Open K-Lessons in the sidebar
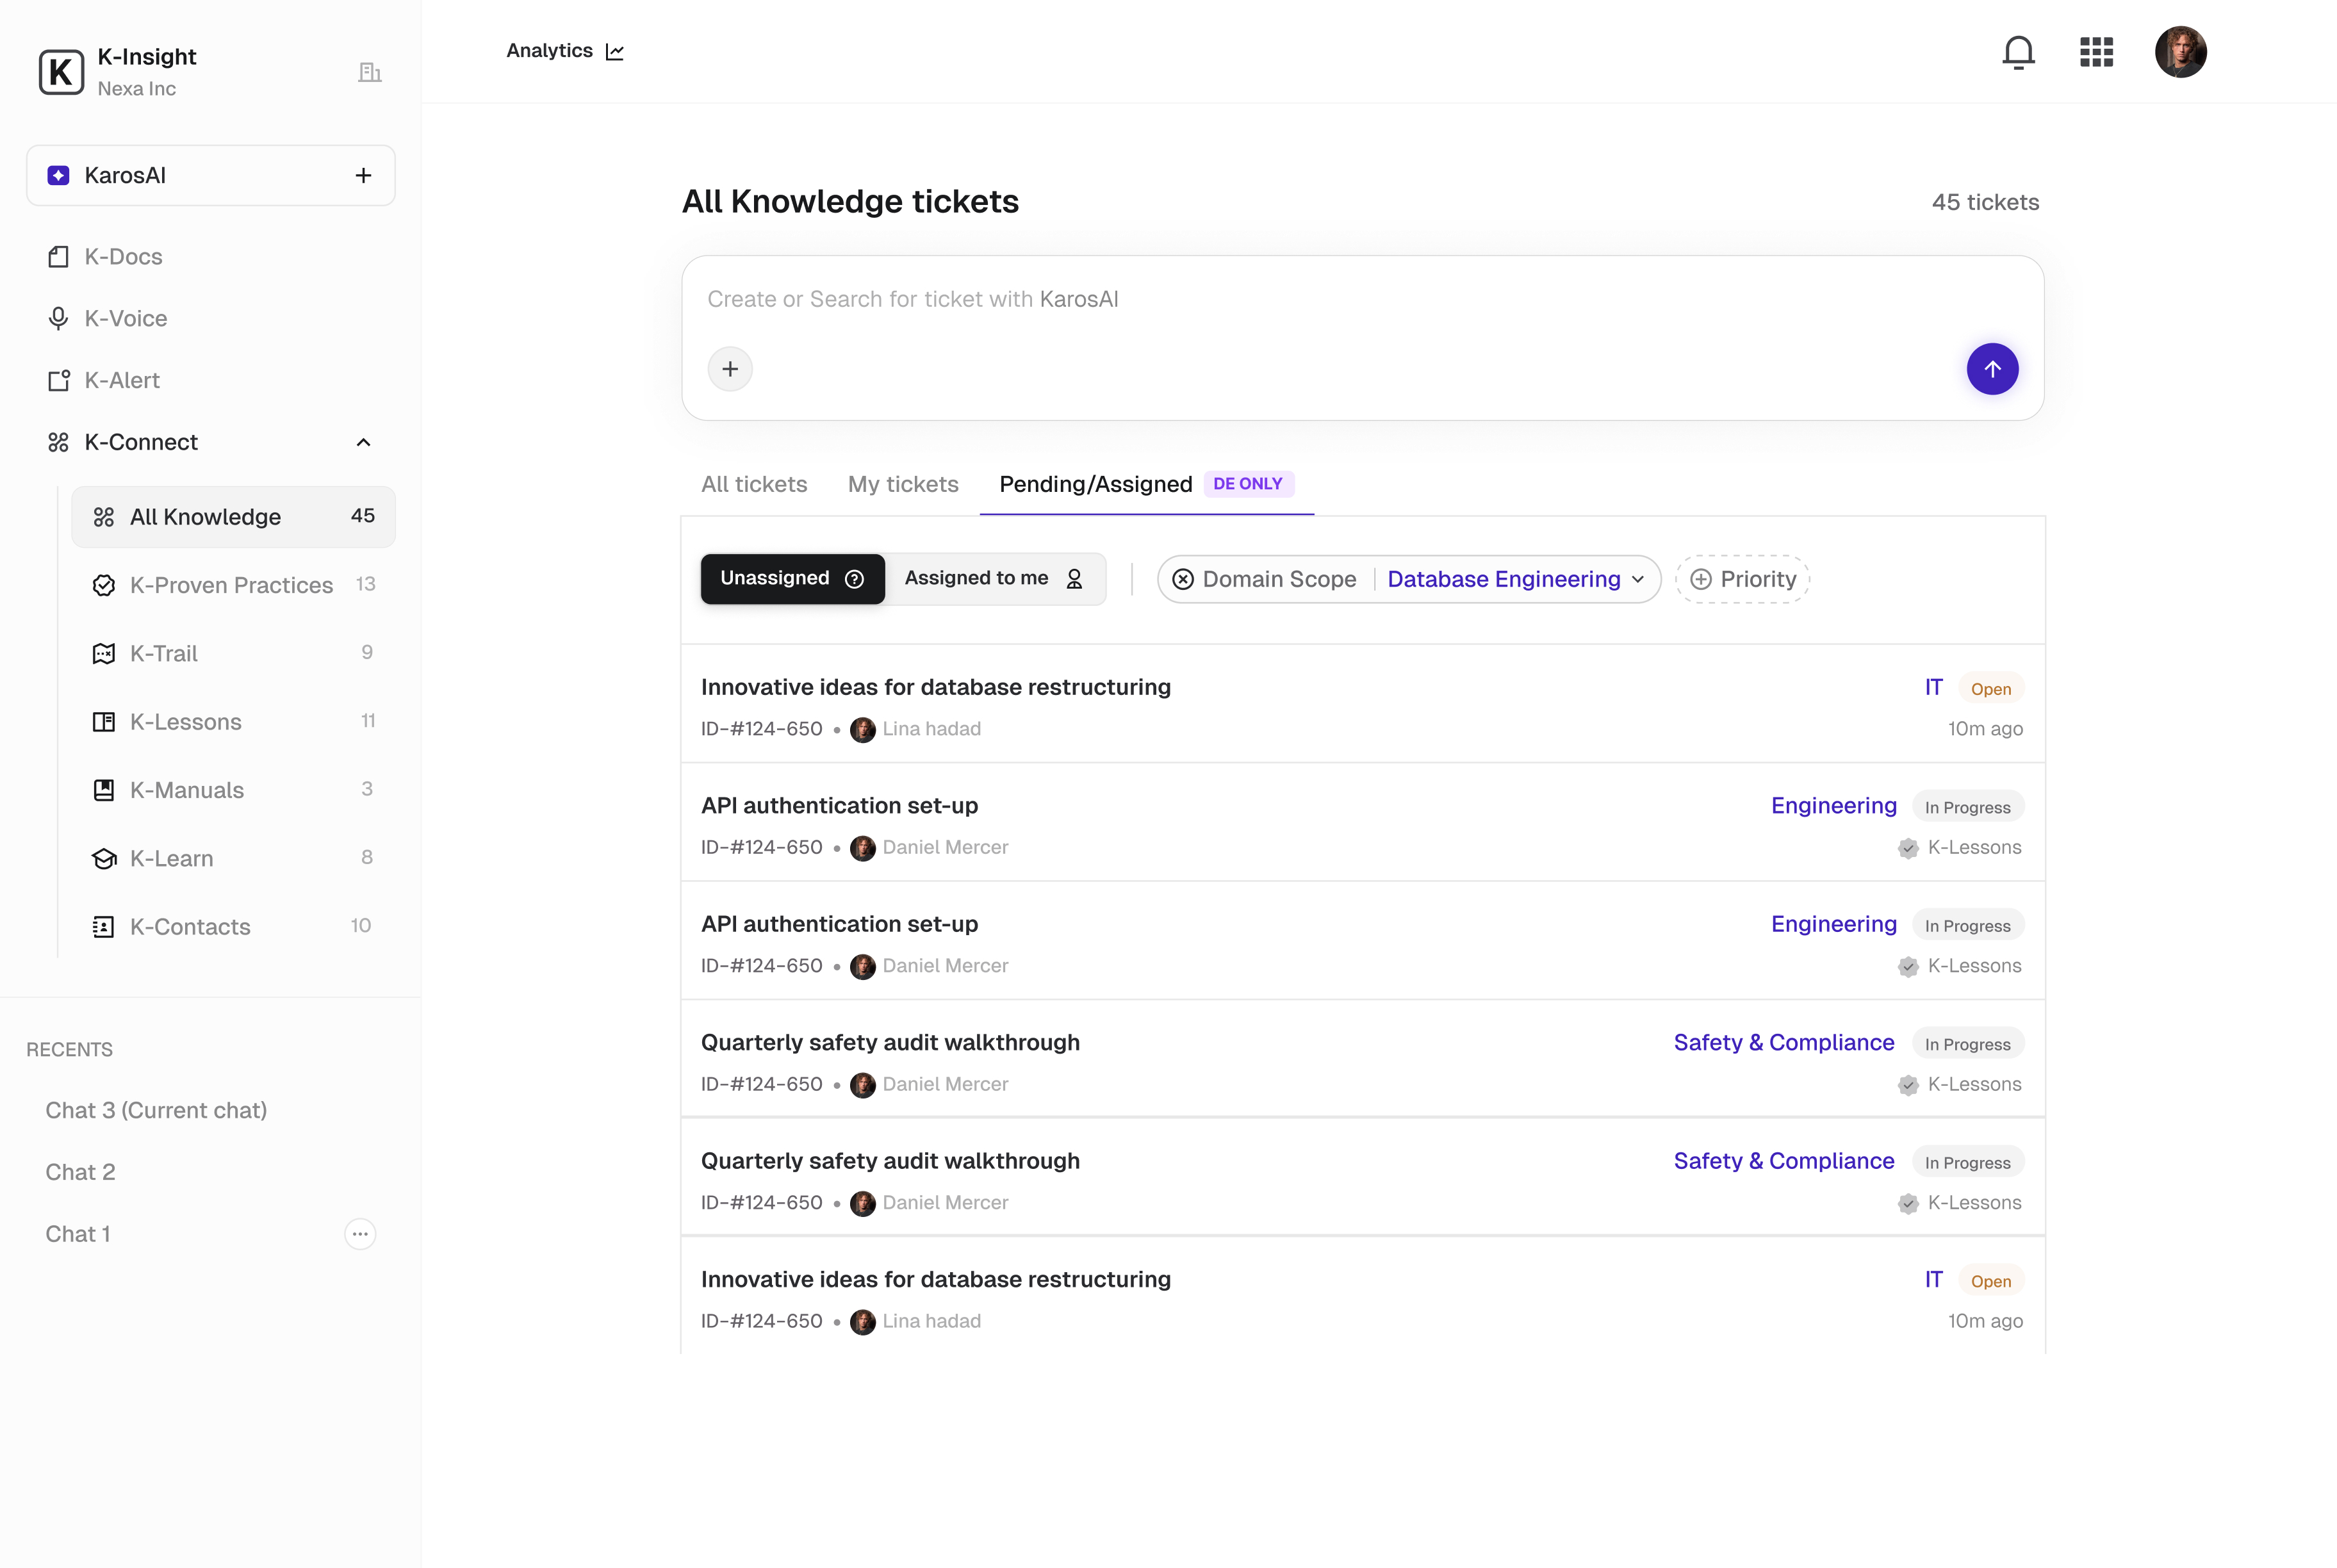This screenshot has width=2337, height=1568. (233, 722)
